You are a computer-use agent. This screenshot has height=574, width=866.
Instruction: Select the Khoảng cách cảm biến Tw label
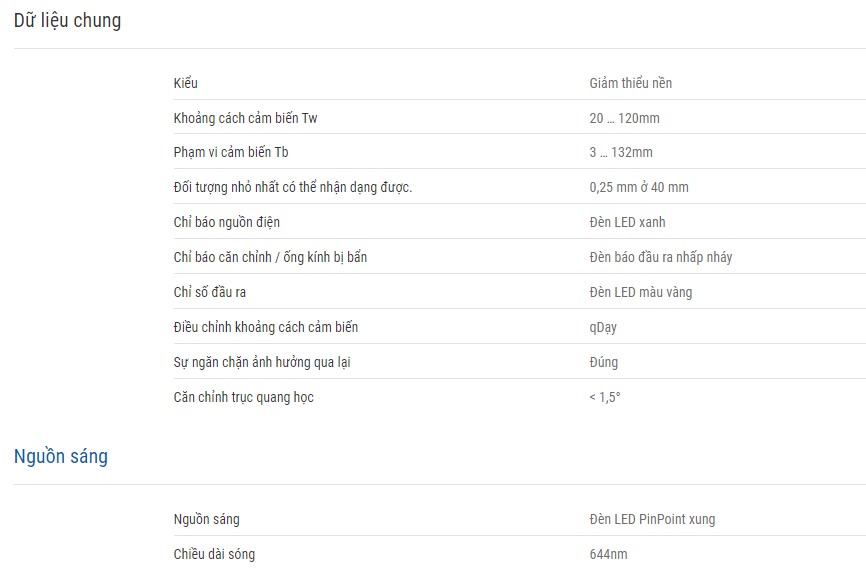[245, 118]
